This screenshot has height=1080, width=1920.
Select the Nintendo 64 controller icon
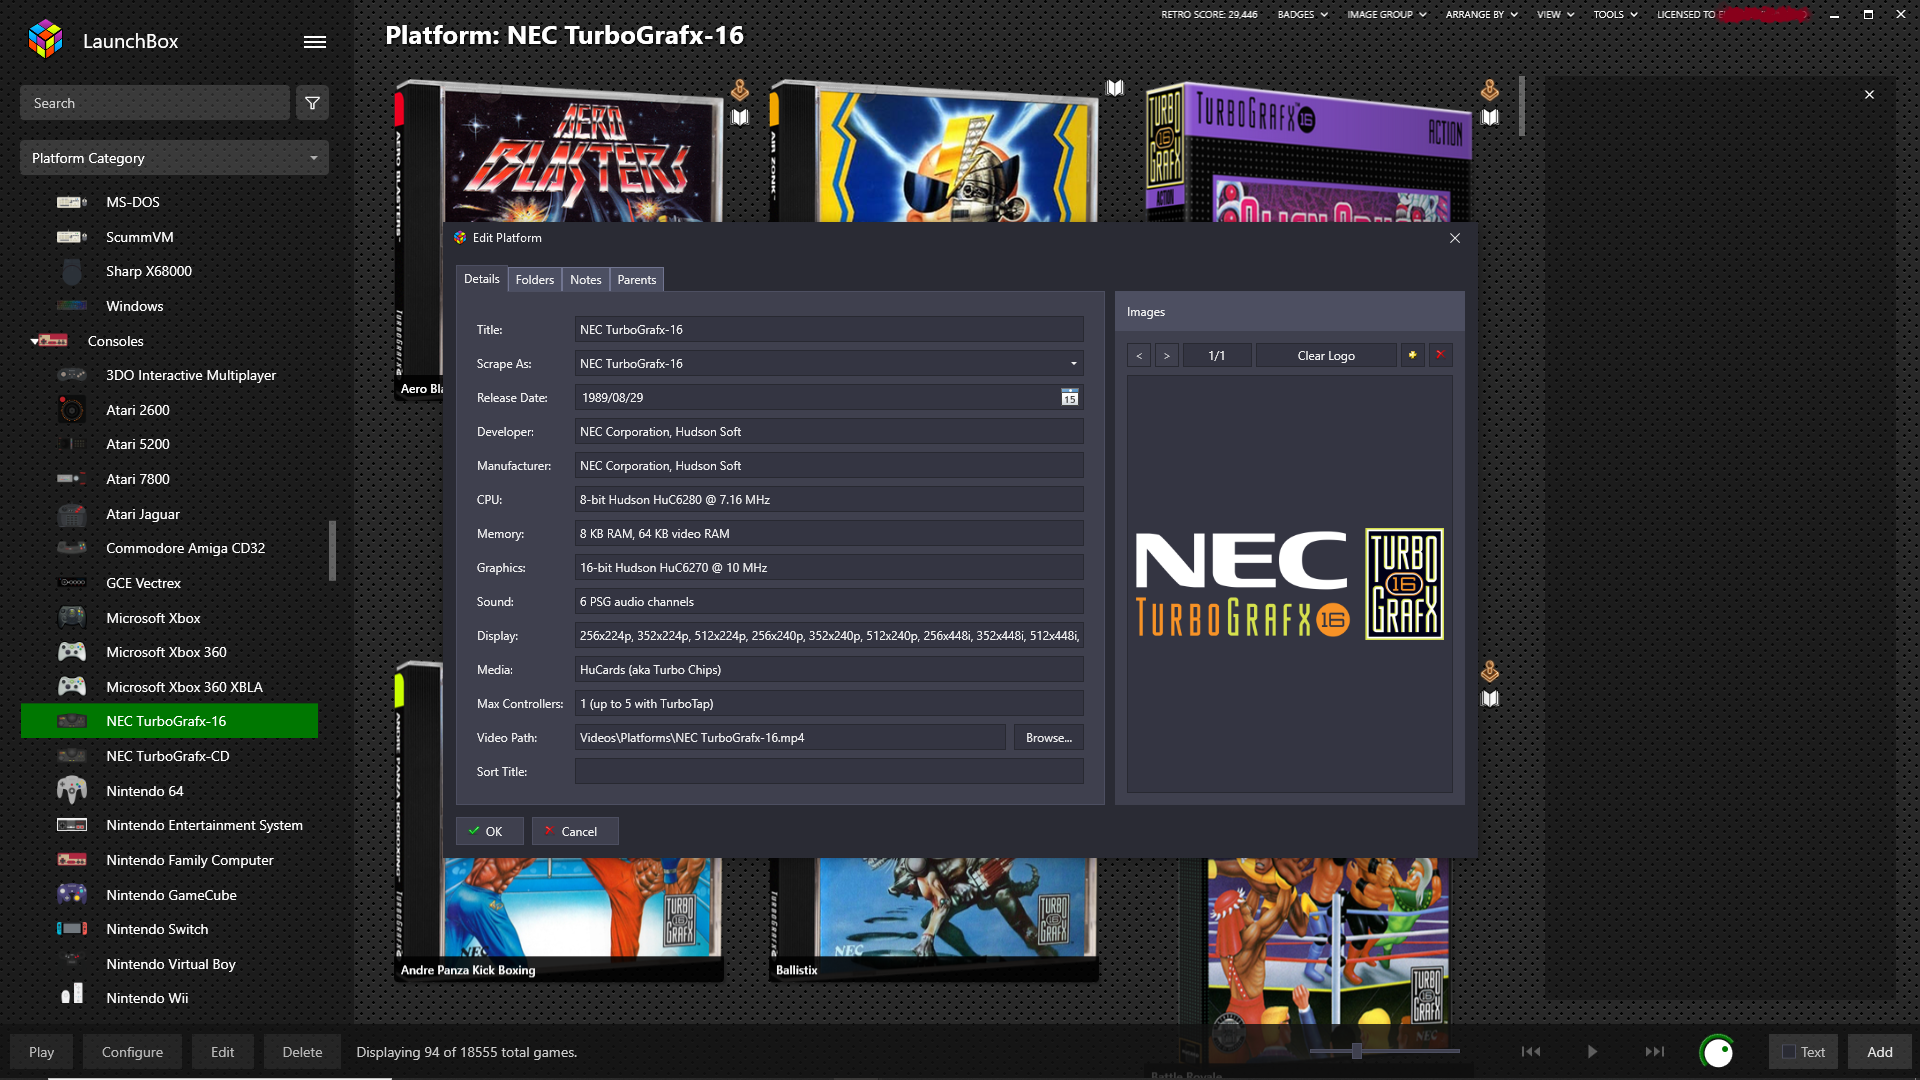(x=71, y=790)
